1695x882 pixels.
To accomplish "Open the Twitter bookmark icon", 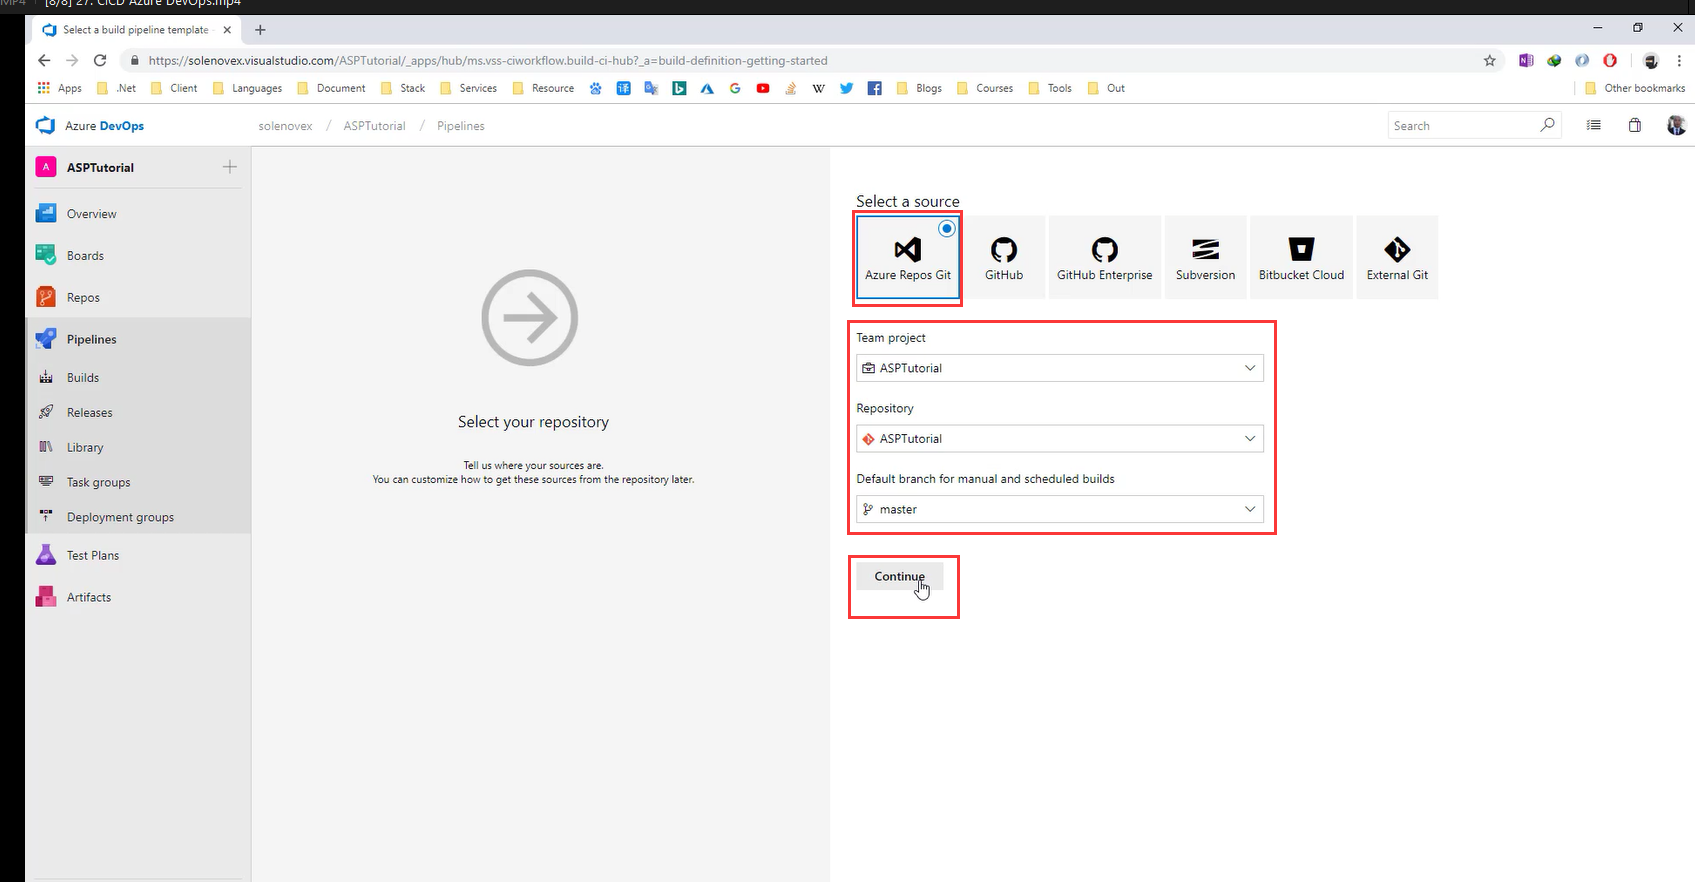I will coord(847,88).
